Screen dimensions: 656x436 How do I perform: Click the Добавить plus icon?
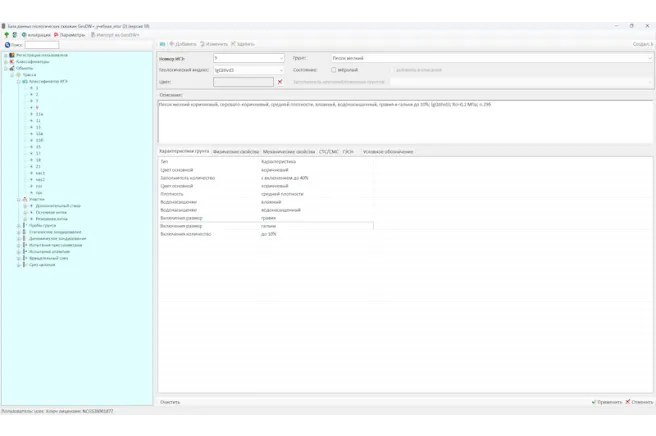click(171, 44)
